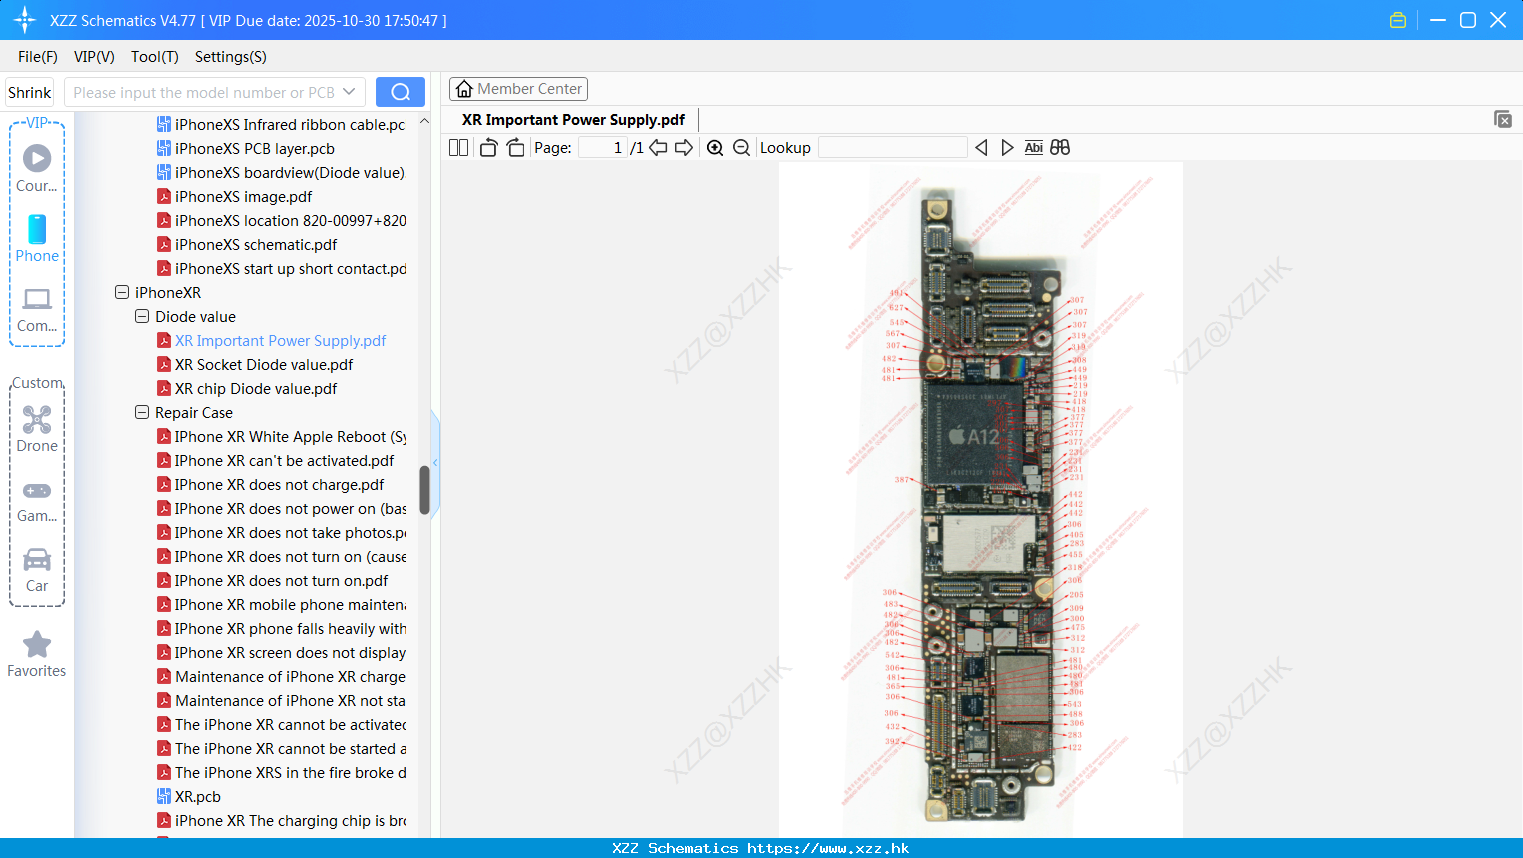Open IPhone XR does not charge.pdf
Screen dimensions: 1523x858
click(279, 485)
